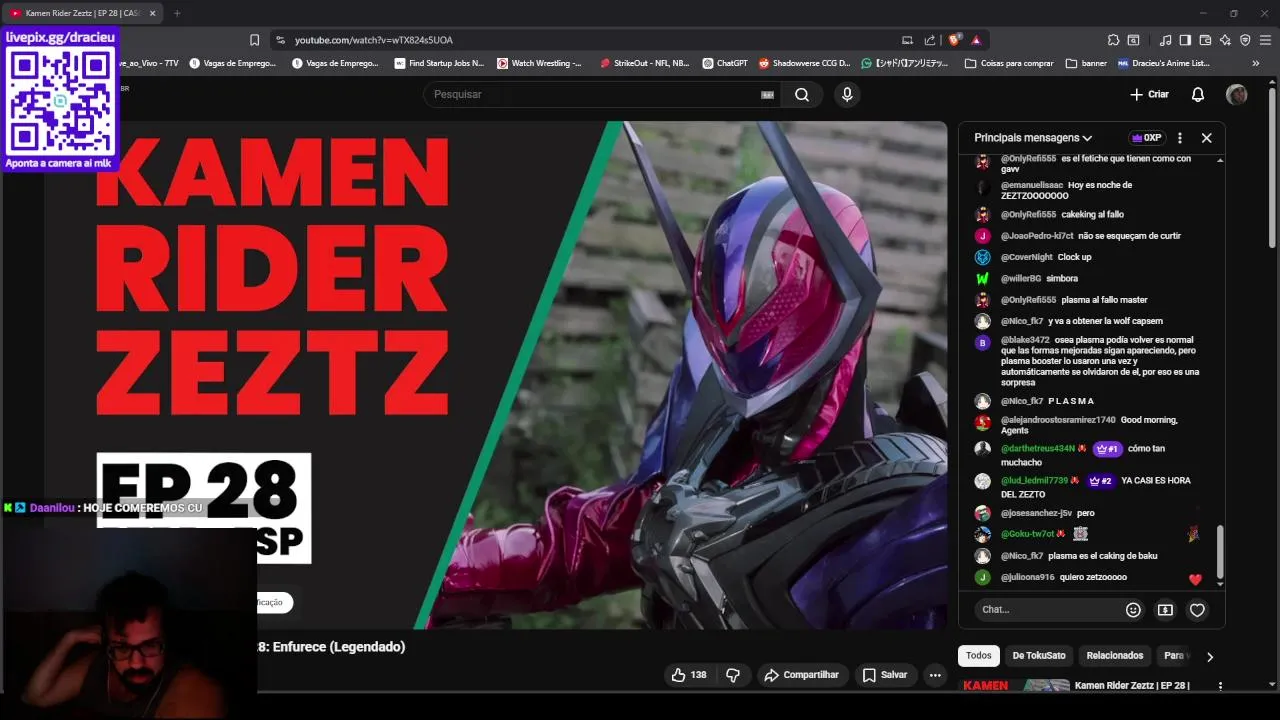The image size is (1280, 720).
Task: Open a new browser tab
Action: click(177, 13)
